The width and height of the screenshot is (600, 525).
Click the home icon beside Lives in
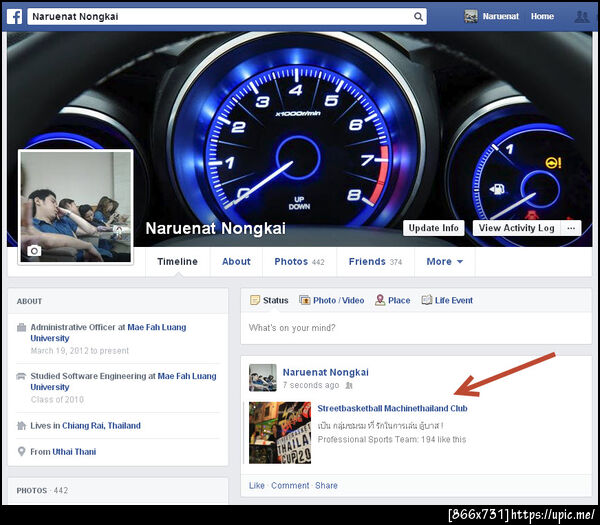21,426
